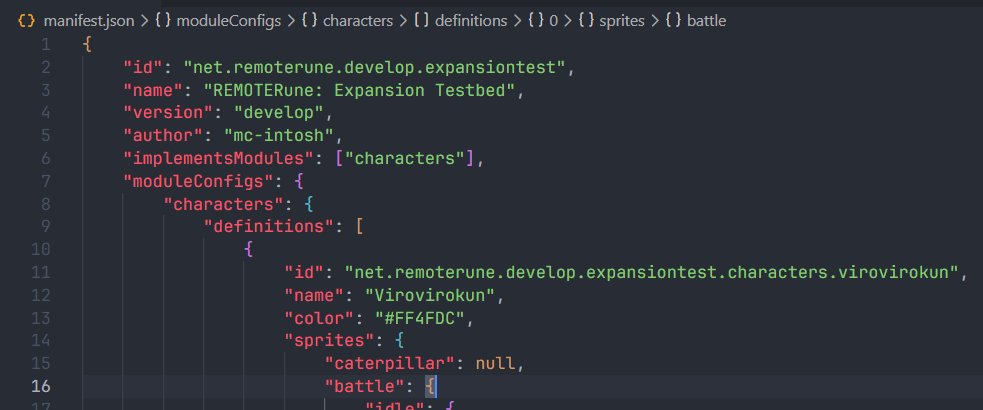Viewport: 983px width, 410px height.
Task: Click the manifest.json breadcrumb
Action: coord(88,21)
